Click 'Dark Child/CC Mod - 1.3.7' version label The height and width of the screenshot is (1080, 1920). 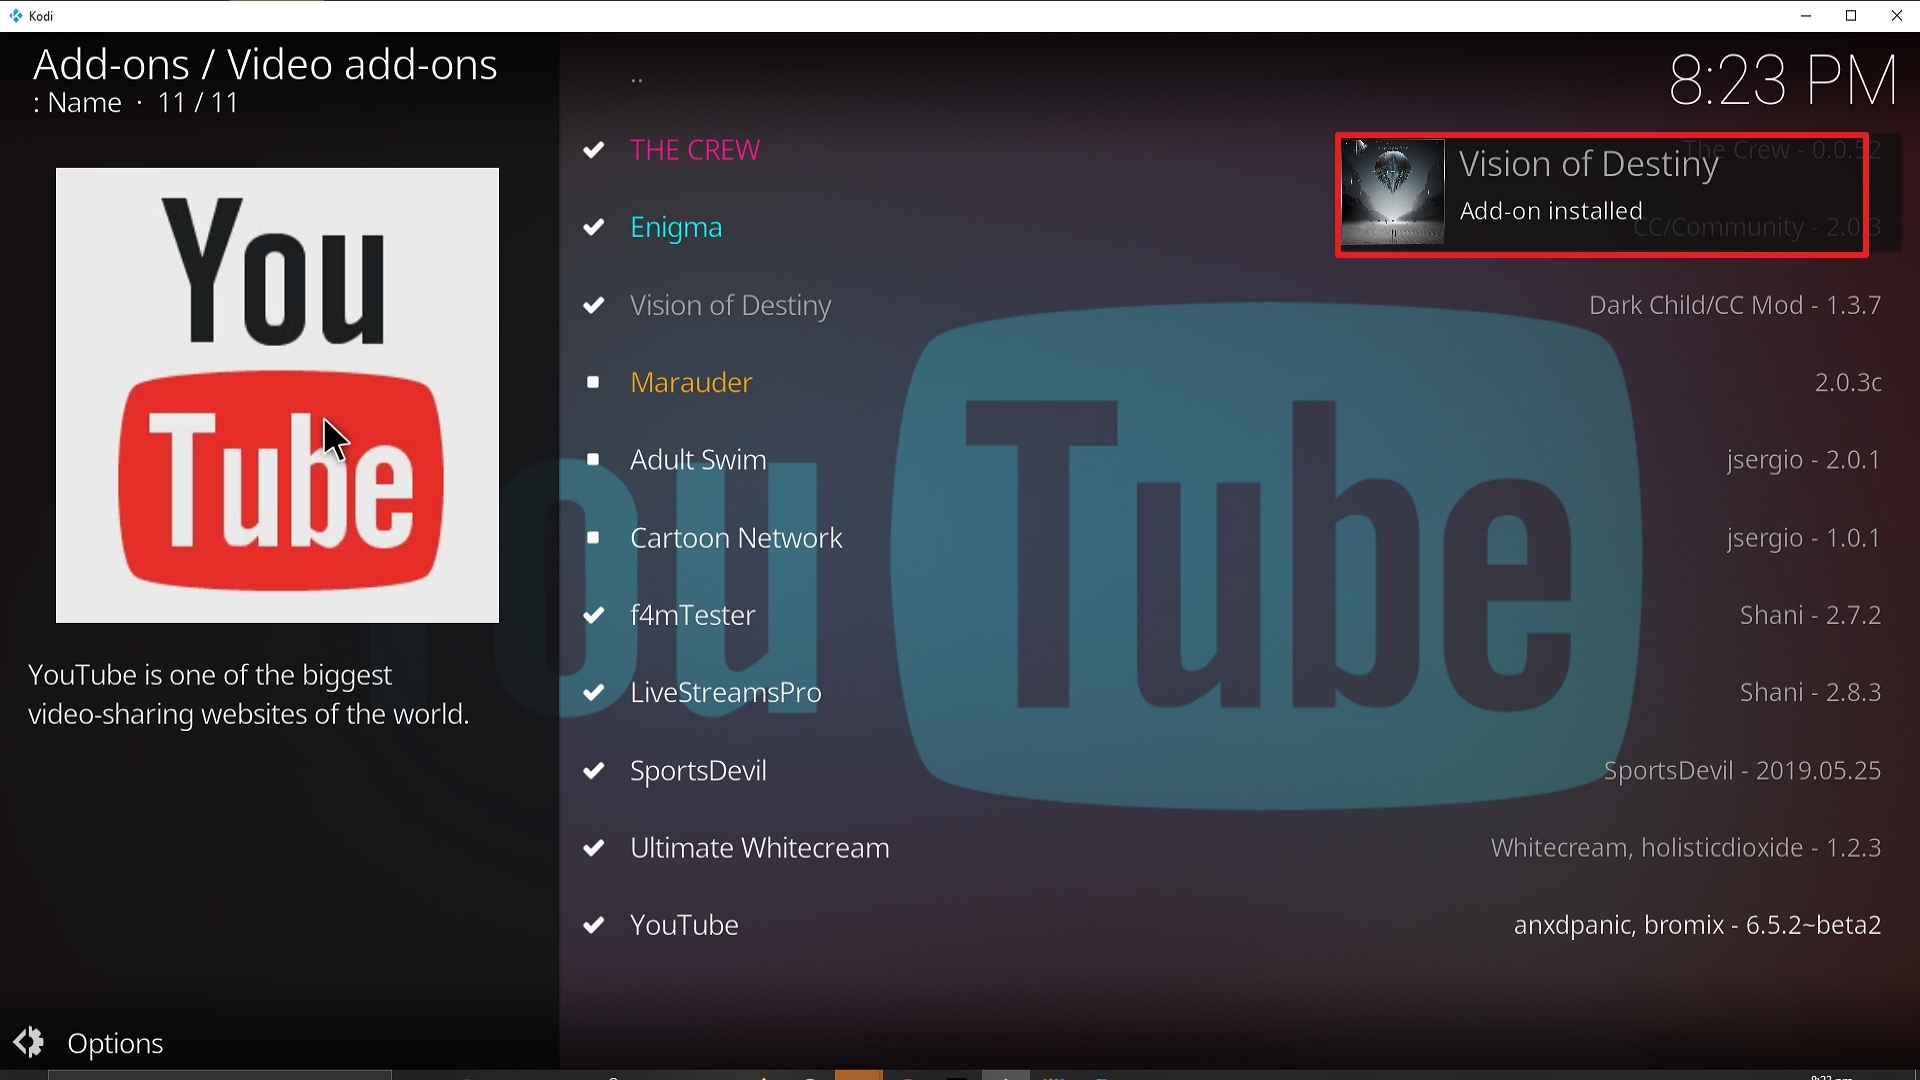pyautogui.click(x=1735, y=306)
